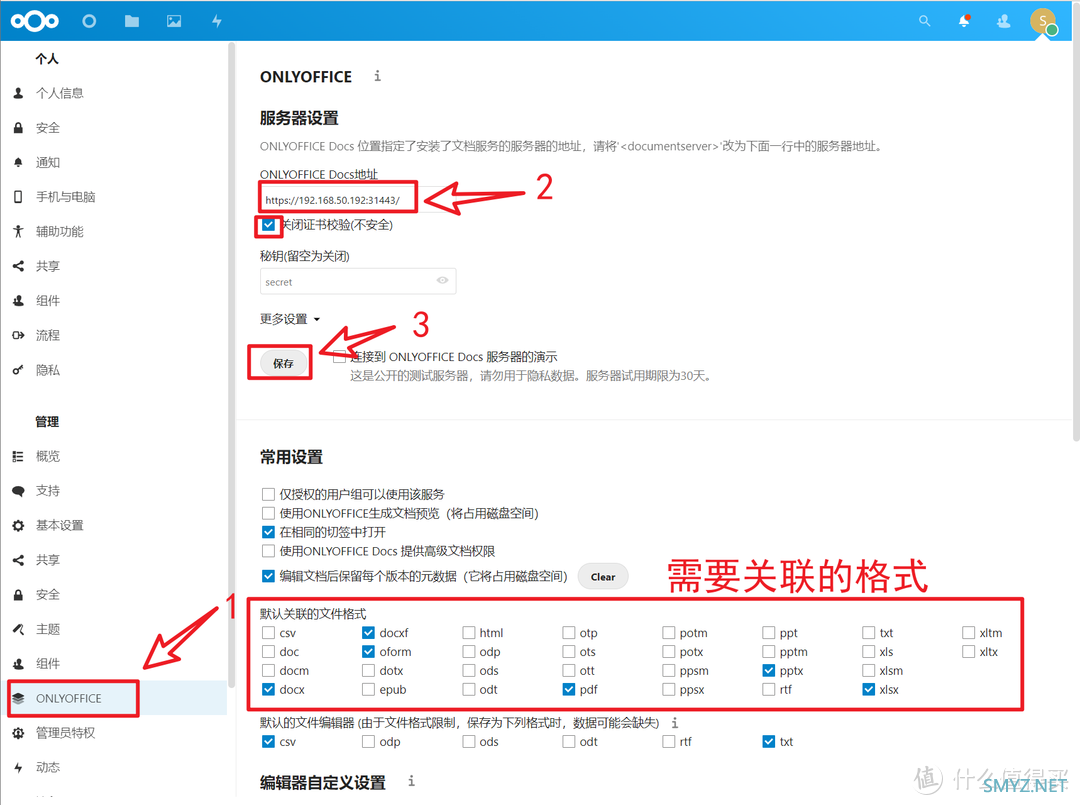Click info icon beside 编辑器自定义设置

pos(411,781)
